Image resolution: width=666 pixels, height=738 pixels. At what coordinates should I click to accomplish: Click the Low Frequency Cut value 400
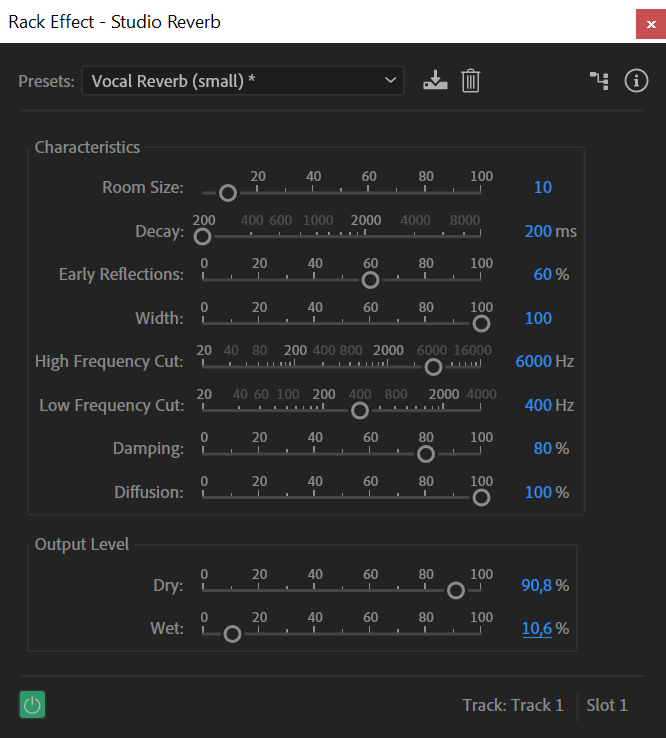[538, 405]
